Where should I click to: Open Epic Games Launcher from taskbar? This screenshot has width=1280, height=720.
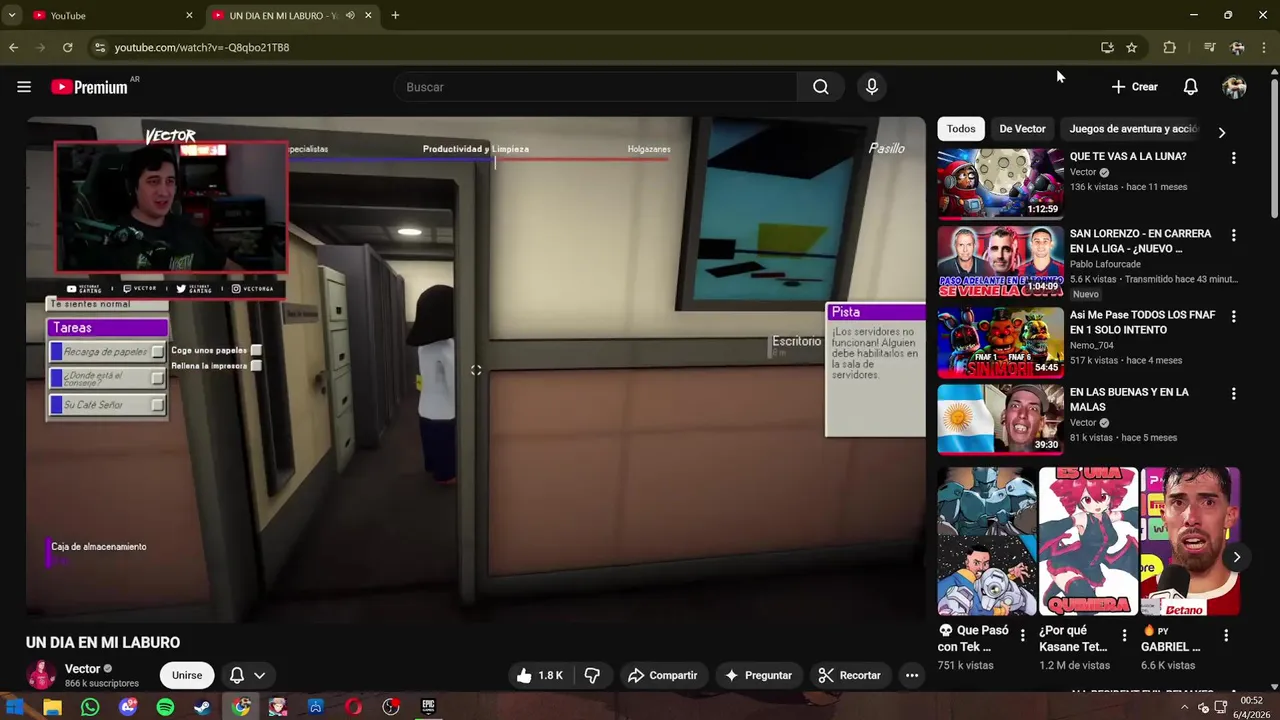pos(428,707)
